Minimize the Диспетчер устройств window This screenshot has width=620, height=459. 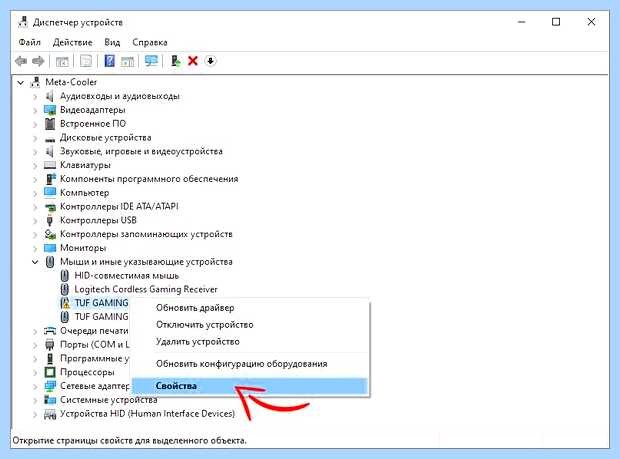(522, 22)
